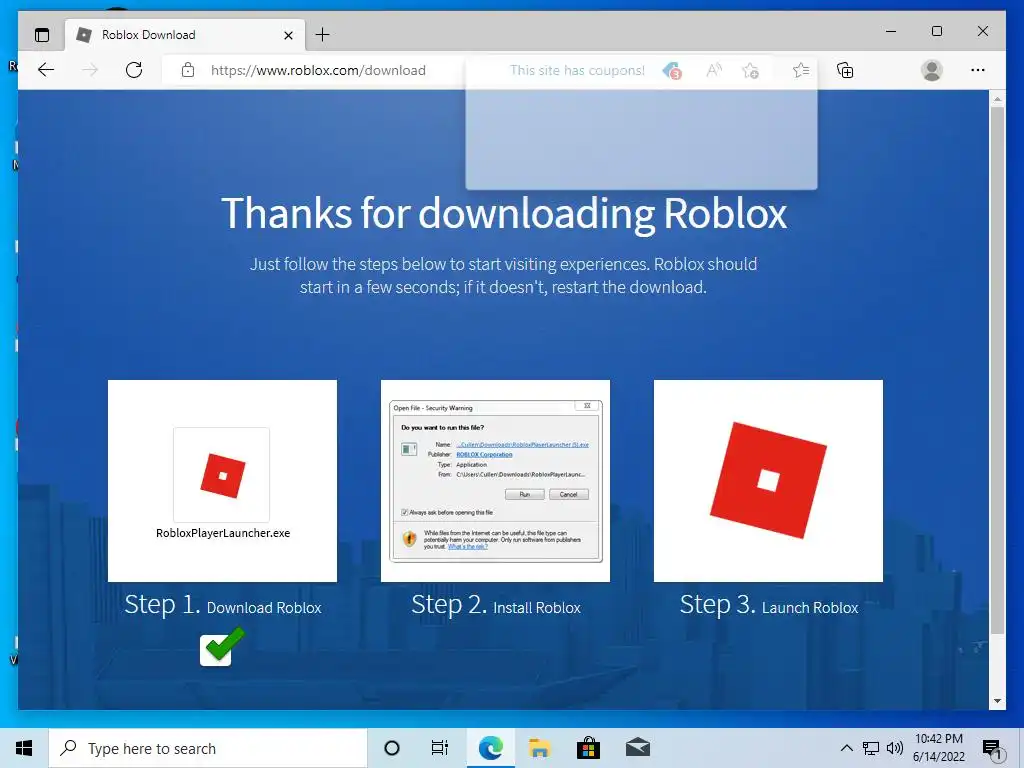Go back to the previous page
The image size is (1024, 768).
(x=46, y=70)
